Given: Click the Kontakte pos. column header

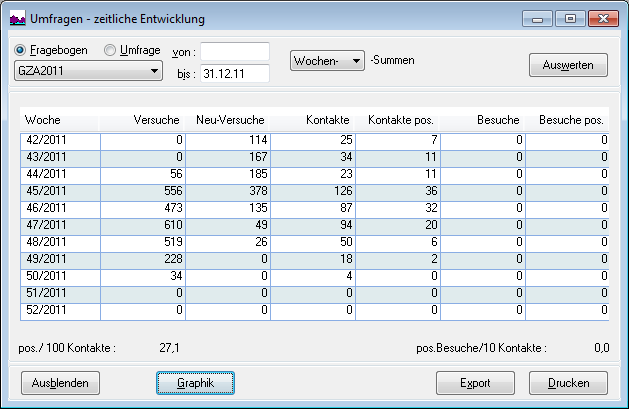Looking at the screenshot, I should click(397, 120).
